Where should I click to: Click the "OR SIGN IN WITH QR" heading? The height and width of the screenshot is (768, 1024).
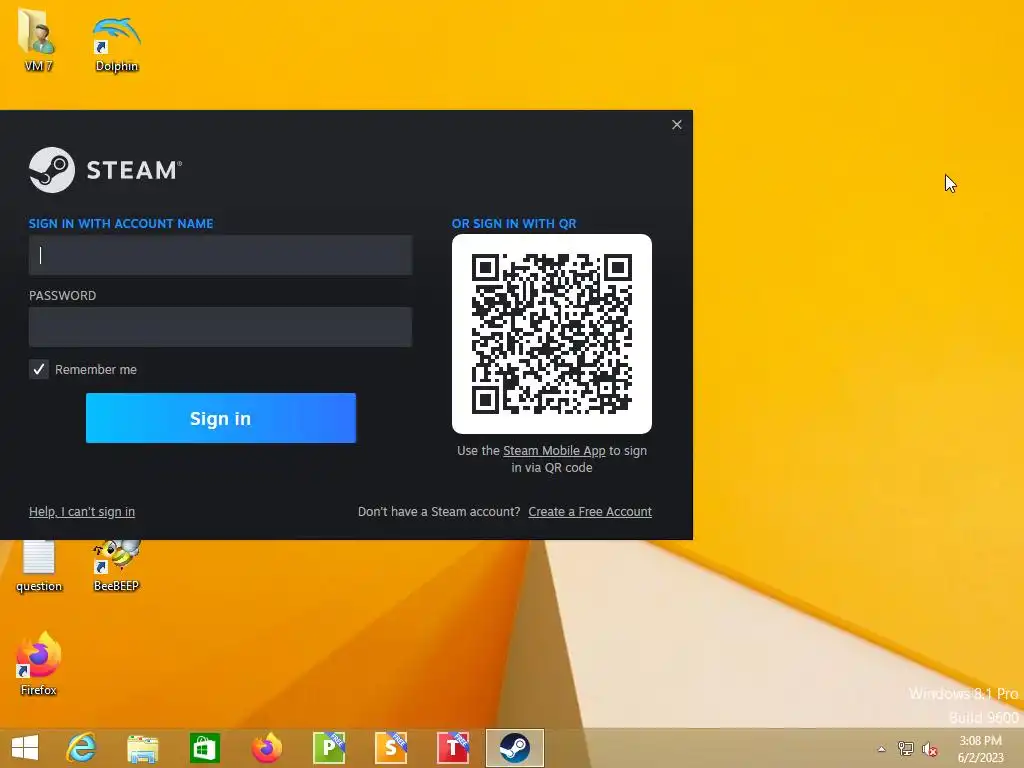(x=514, y=223)
